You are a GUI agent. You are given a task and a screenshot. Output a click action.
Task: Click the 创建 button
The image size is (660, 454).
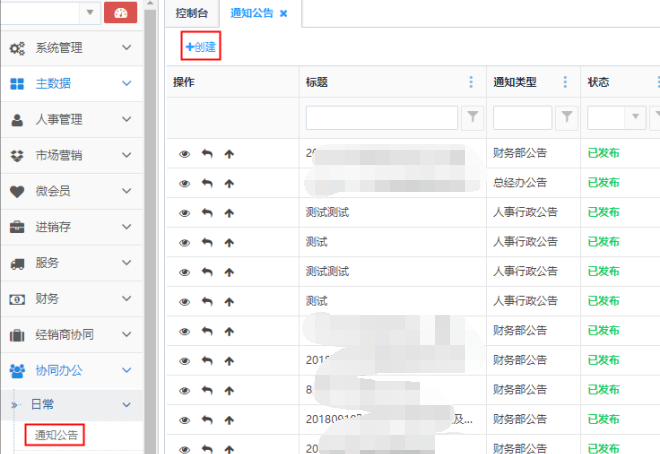(x=201, y=46)
